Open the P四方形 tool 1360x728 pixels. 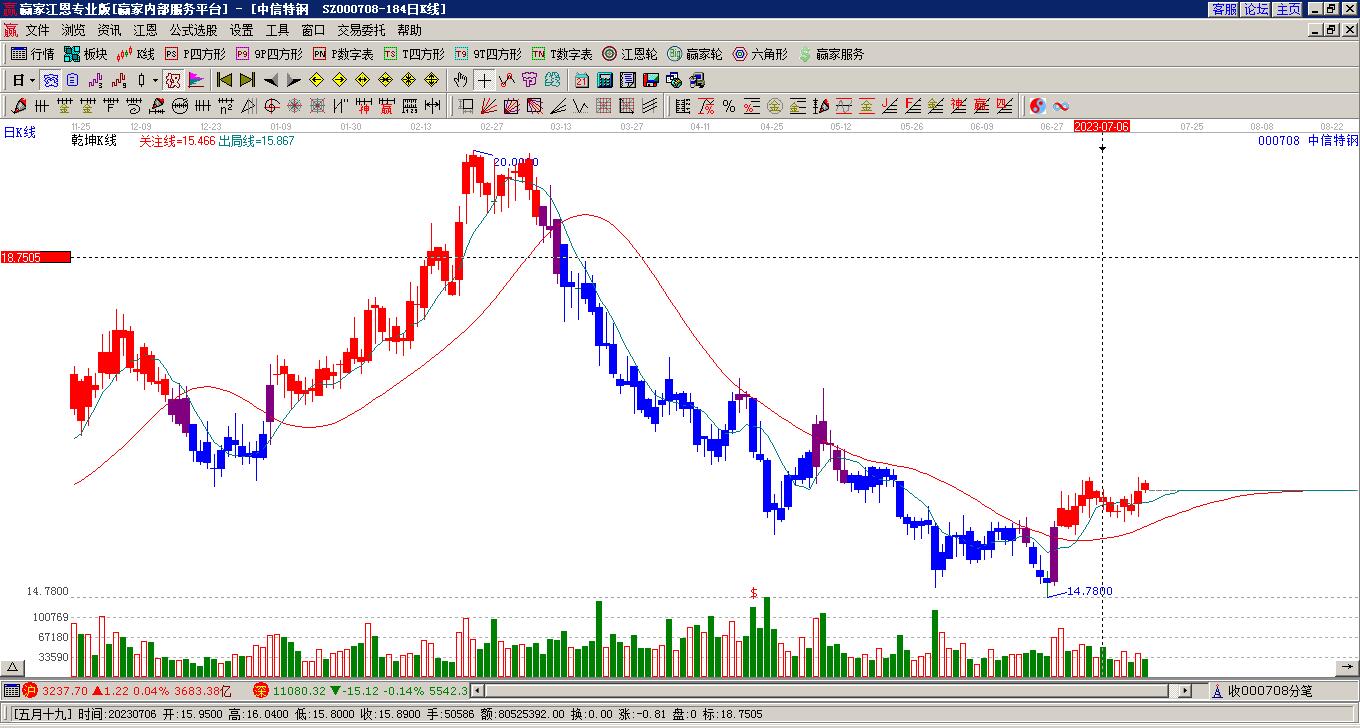coord(196,54)
